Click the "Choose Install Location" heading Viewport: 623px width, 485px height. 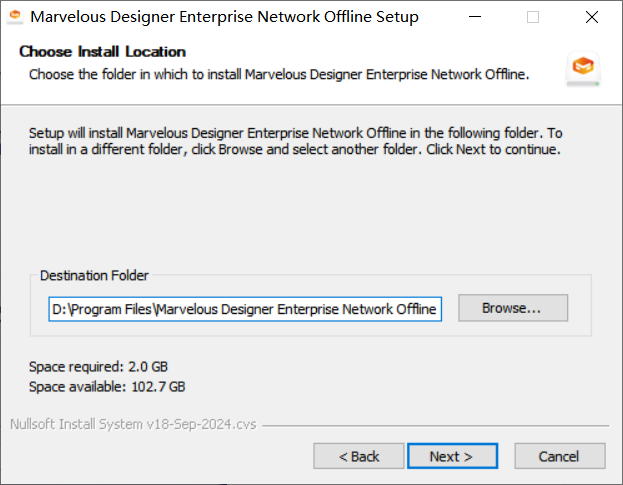click(102, 52)
